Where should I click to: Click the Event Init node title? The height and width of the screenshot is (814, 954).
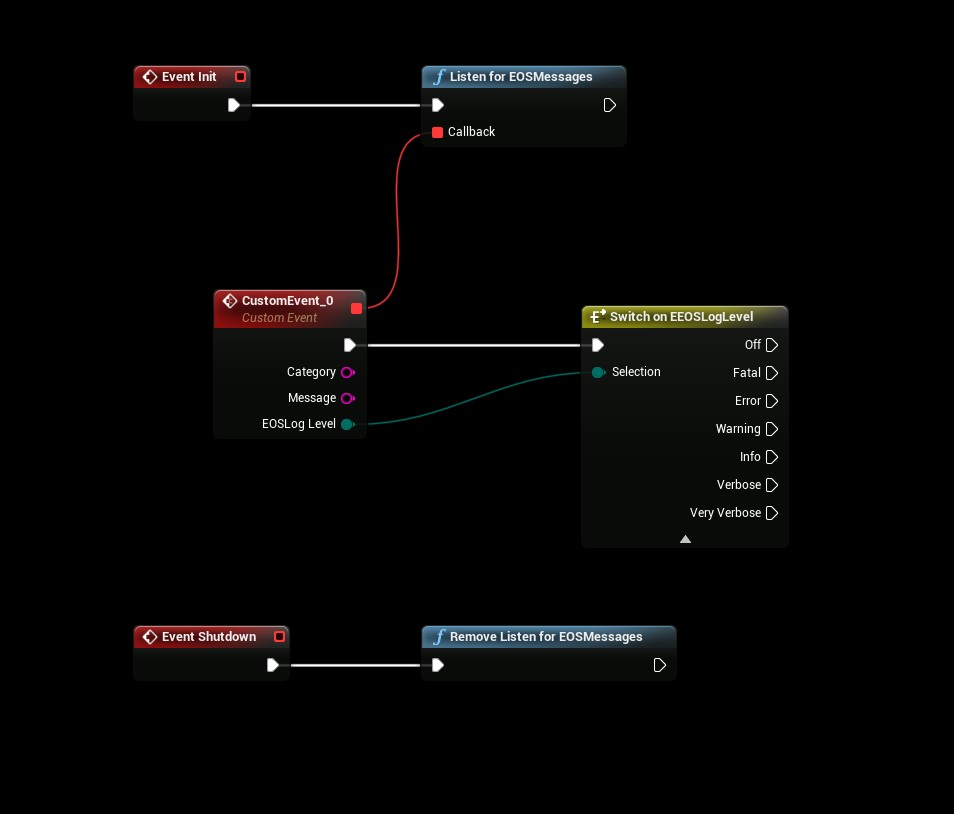point(189,77)
